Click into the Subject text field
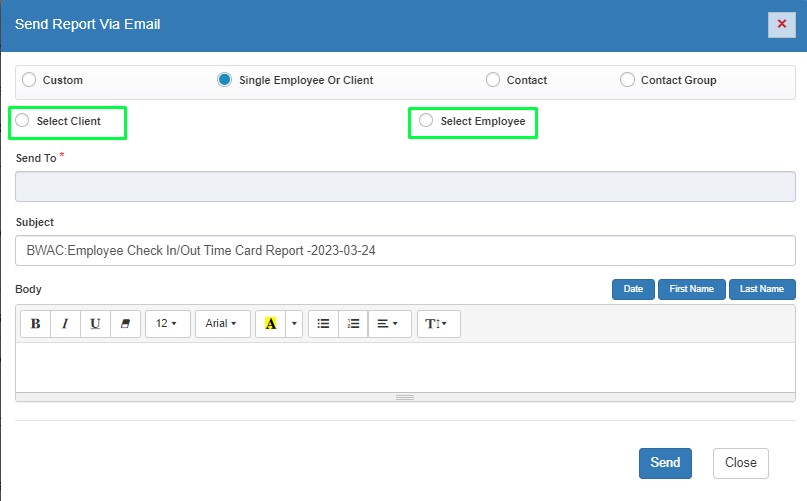Viewport: 807px width, 501px height. click(x=405, y=251)
